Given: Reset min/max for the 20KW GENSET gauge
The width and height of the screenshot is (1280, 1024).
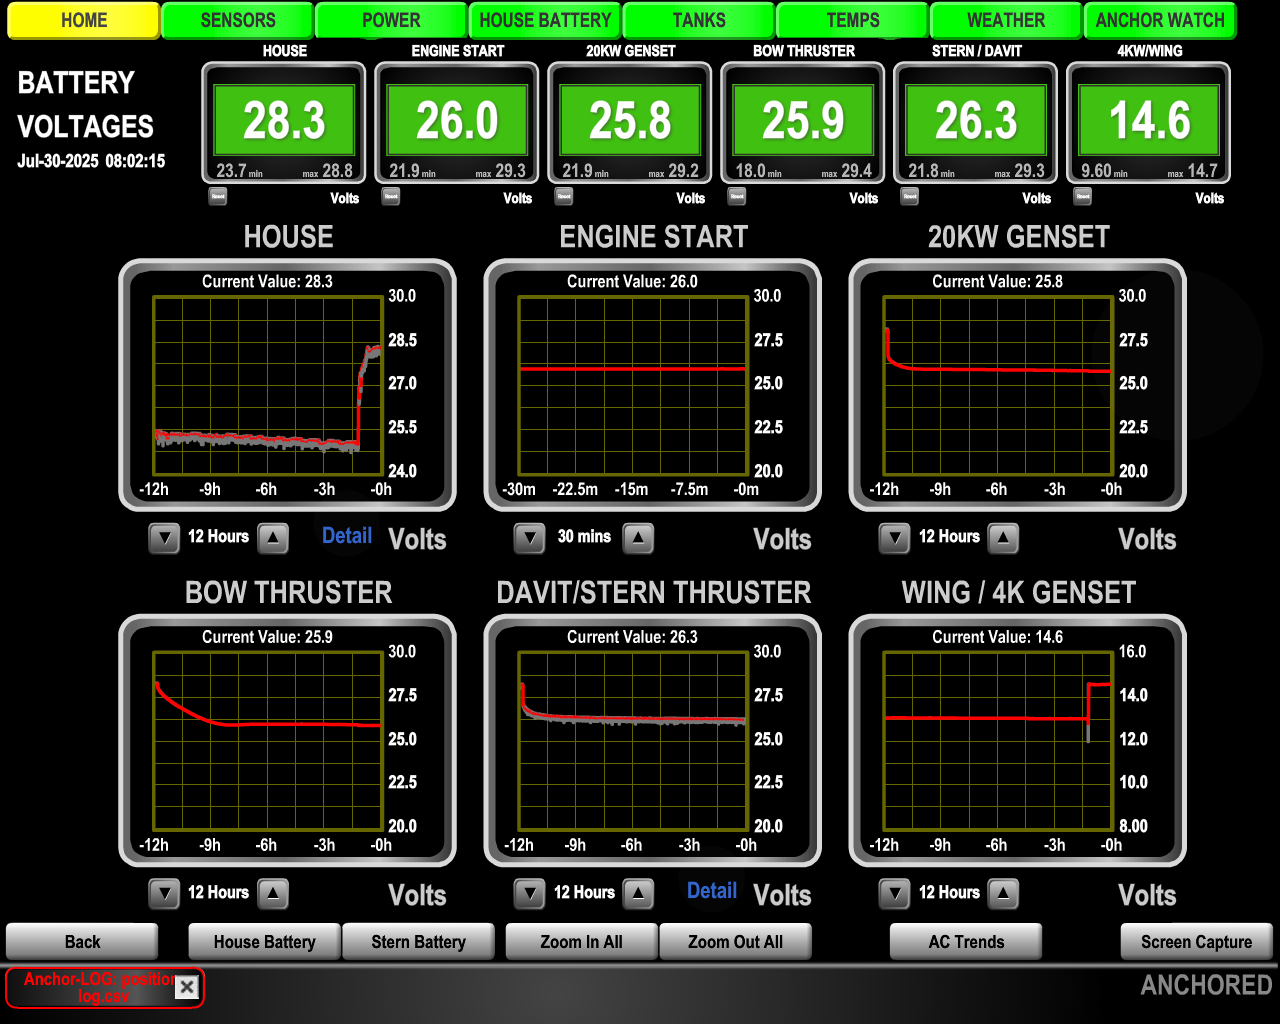Looking at the screenshot, I should tap(563, 196).
